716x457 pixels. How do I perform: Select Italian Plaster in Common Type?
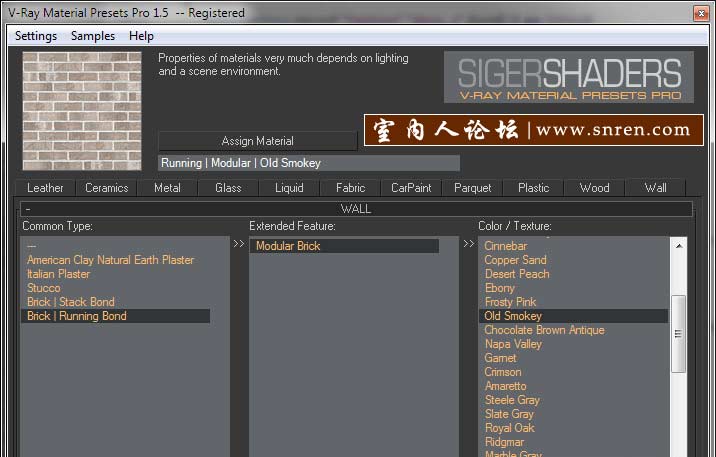[58, 274]
